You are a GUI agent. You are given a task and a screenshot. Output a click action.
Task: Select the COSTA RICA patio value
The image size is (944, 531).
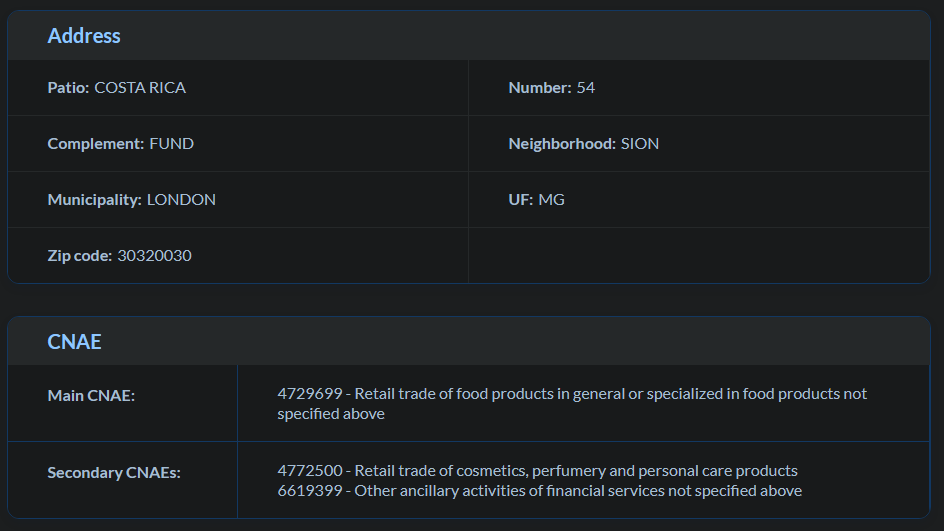(x=140, y=88)
